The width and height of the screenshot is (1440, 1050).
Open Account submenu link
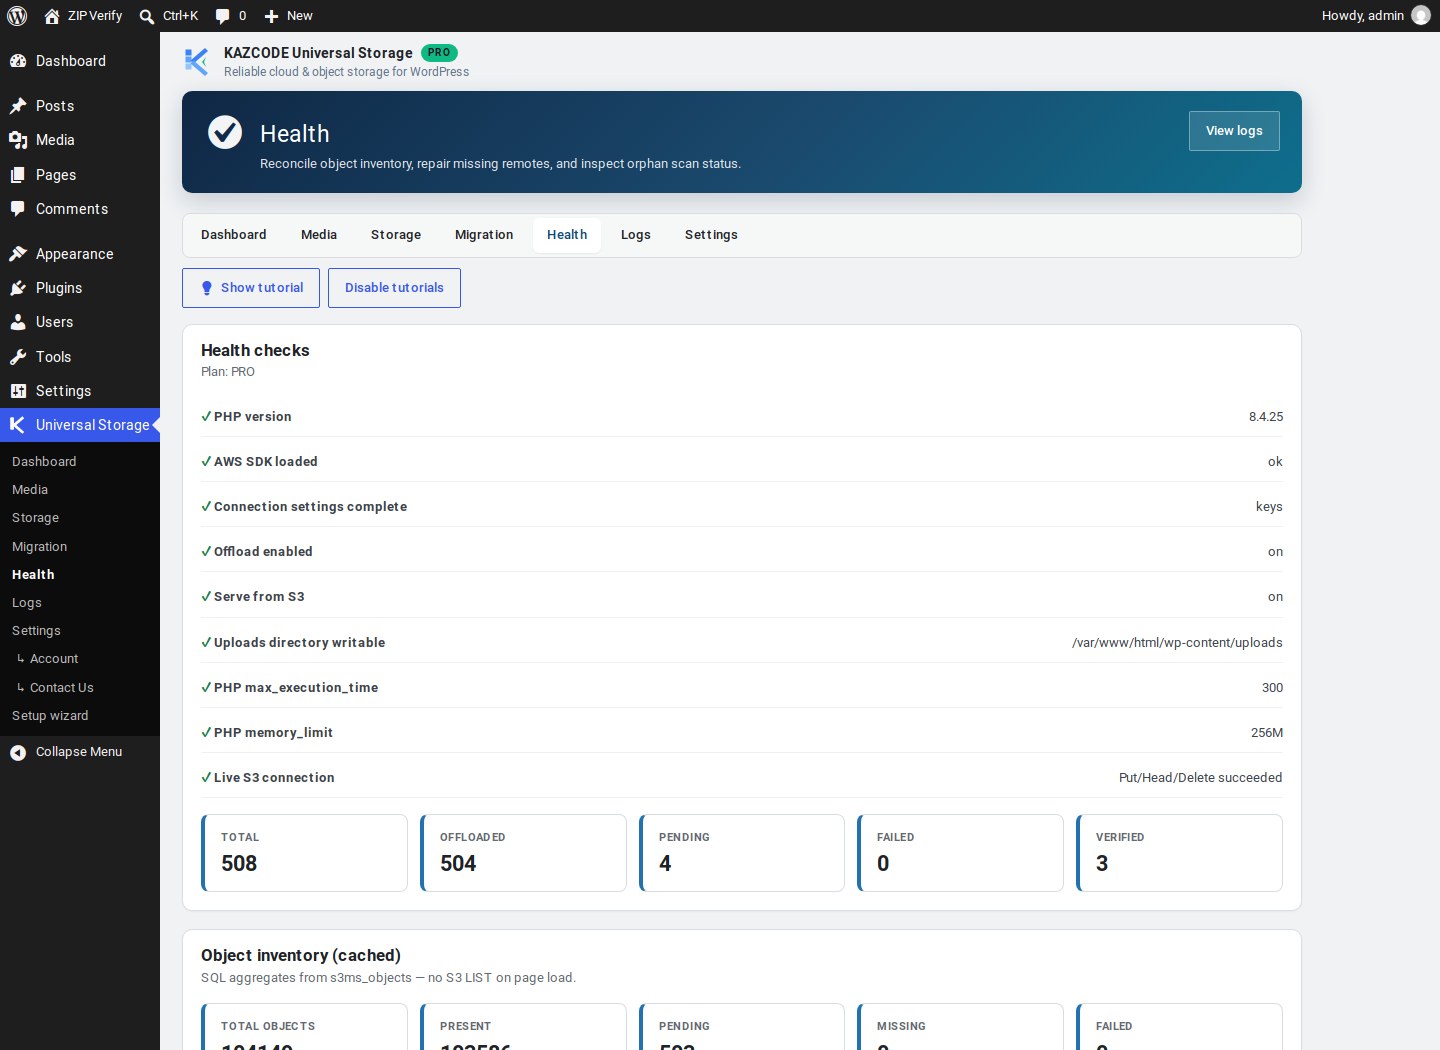click(54, 659)
